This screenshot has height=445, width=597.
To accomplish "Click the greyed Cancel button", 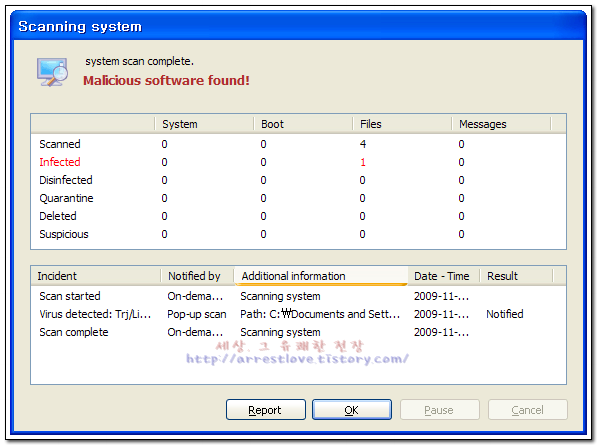I will (x=528, y=410).
